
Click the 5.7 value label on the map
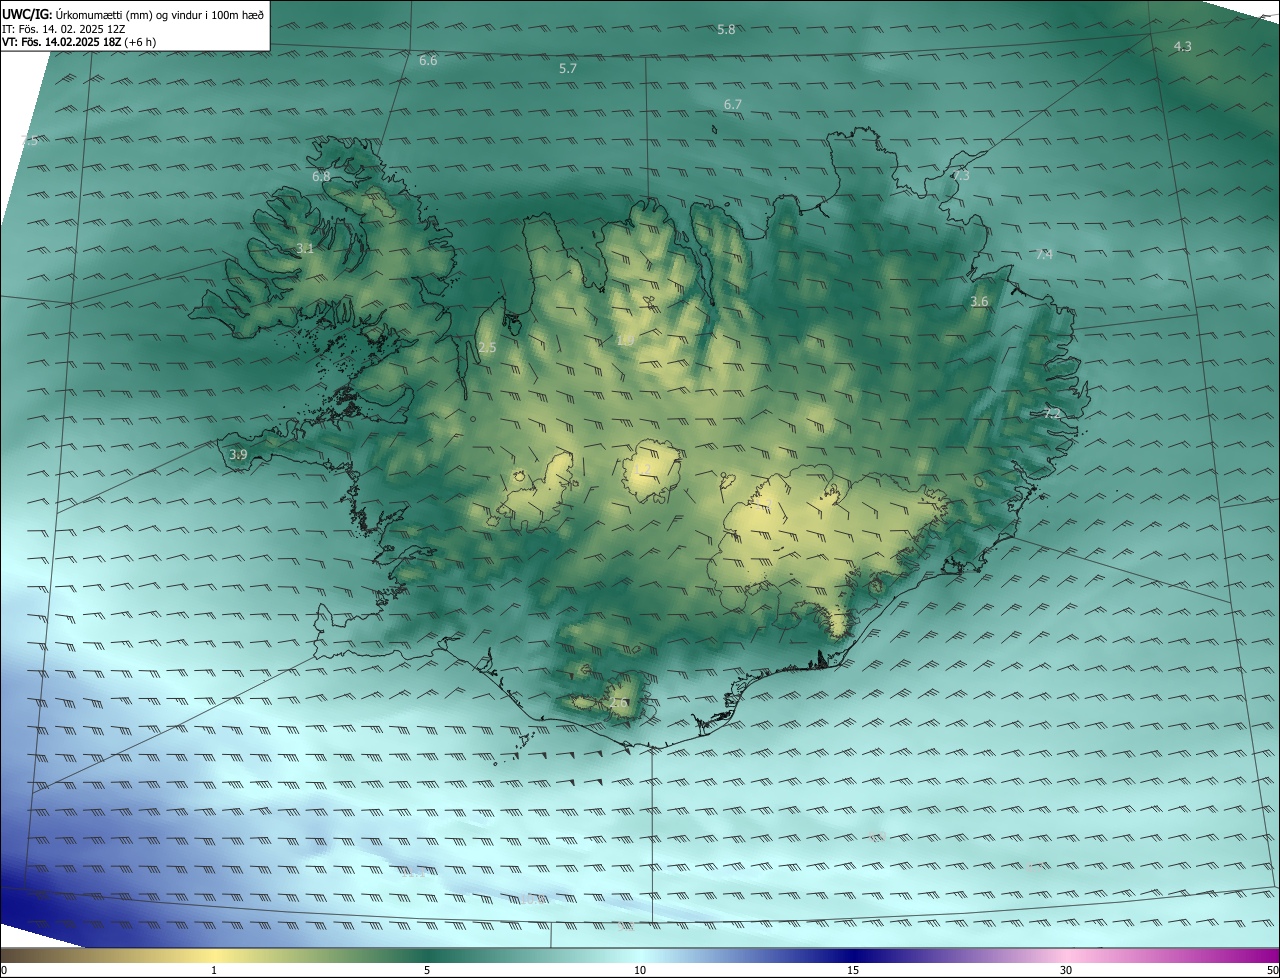(x=568, y=69)
